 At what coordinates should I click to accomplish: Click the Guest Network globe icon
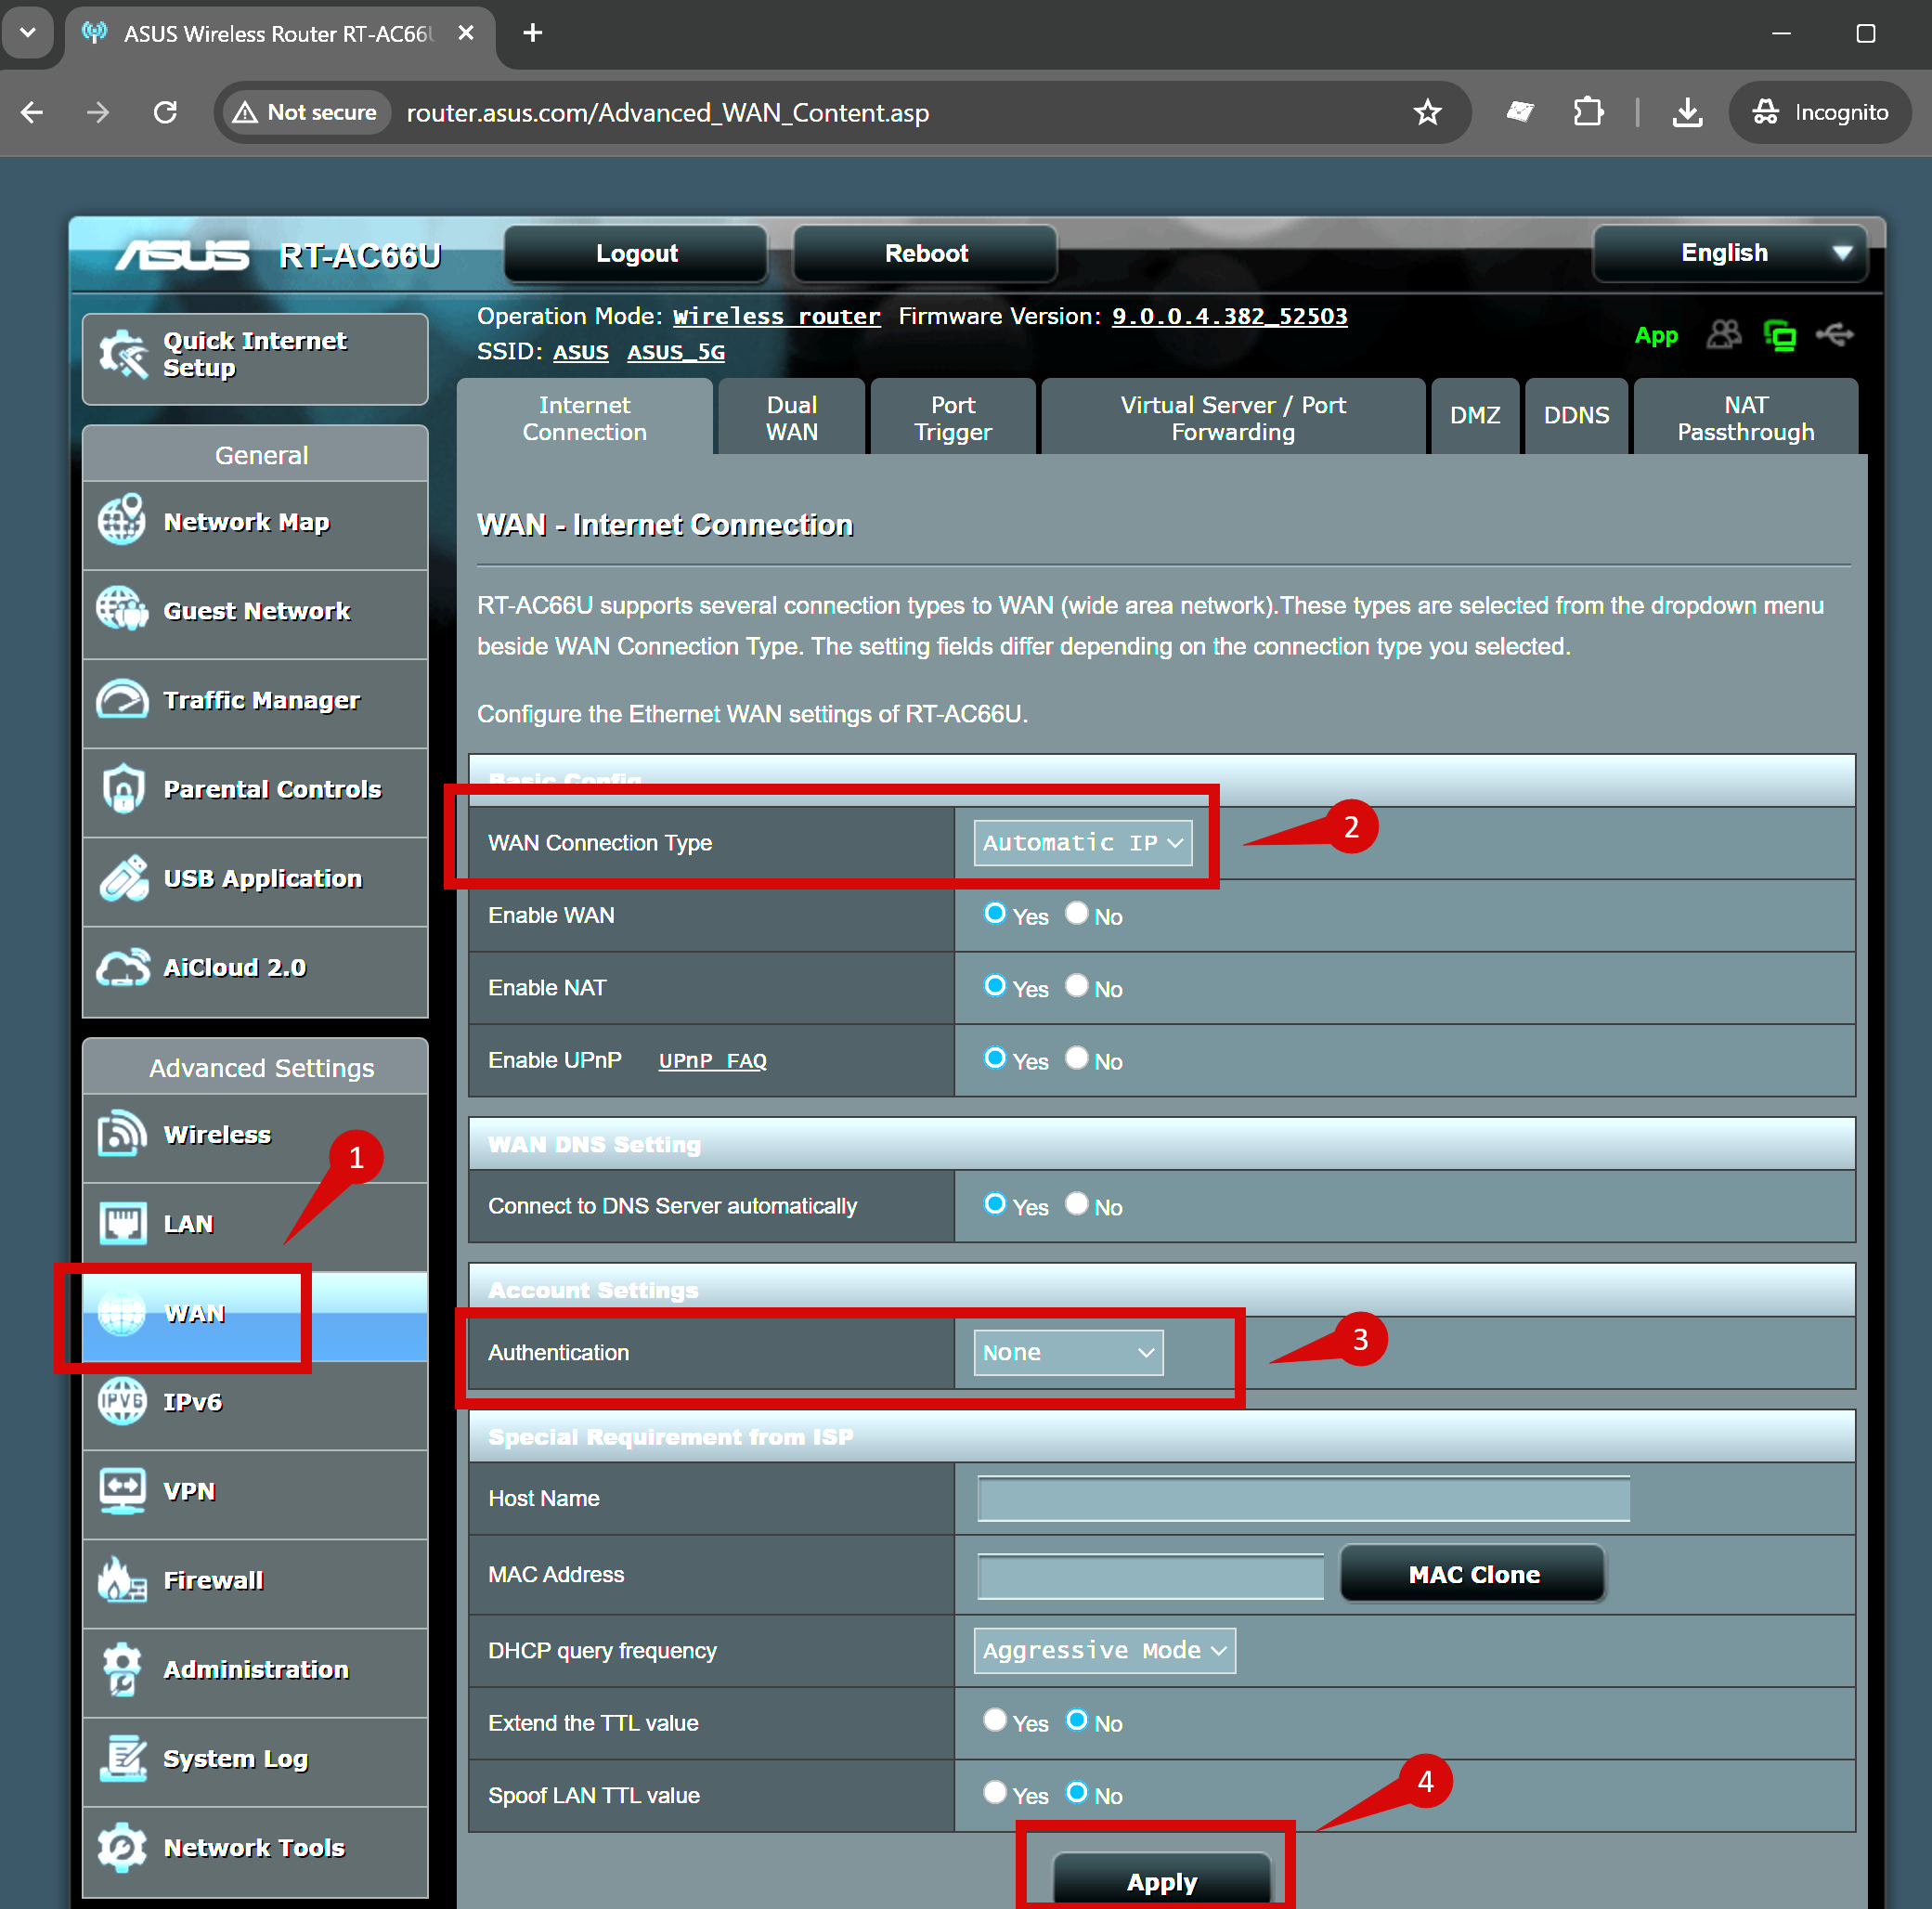click(122, 609)
